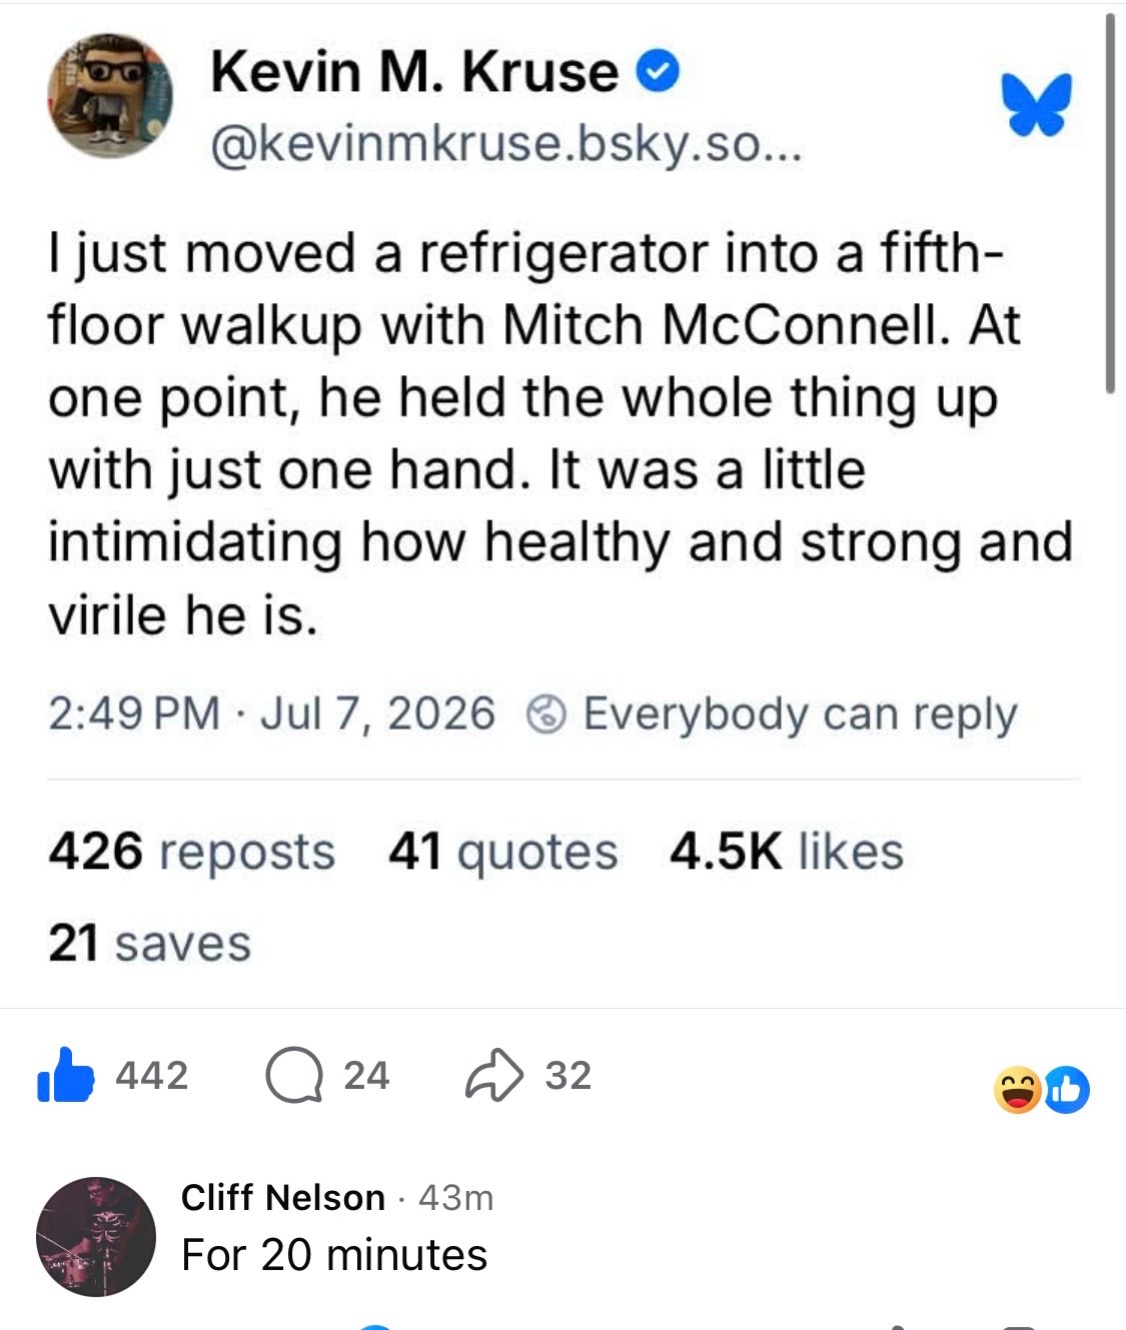Open comments via the speech bubble icon

(x=292, y=1076)
